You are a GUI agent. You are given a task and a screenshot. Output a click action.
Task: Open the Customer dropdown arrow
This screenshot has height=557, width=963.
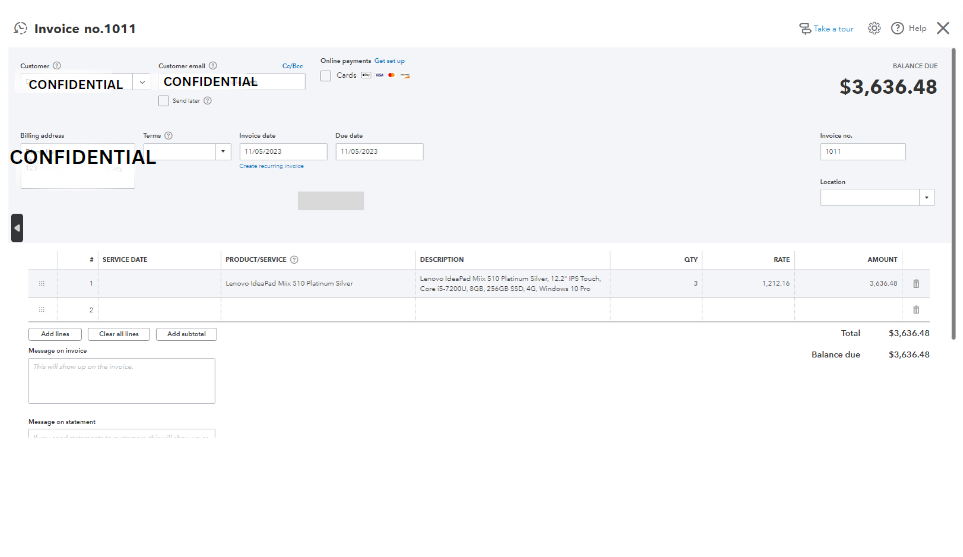(x=142, y=82)
